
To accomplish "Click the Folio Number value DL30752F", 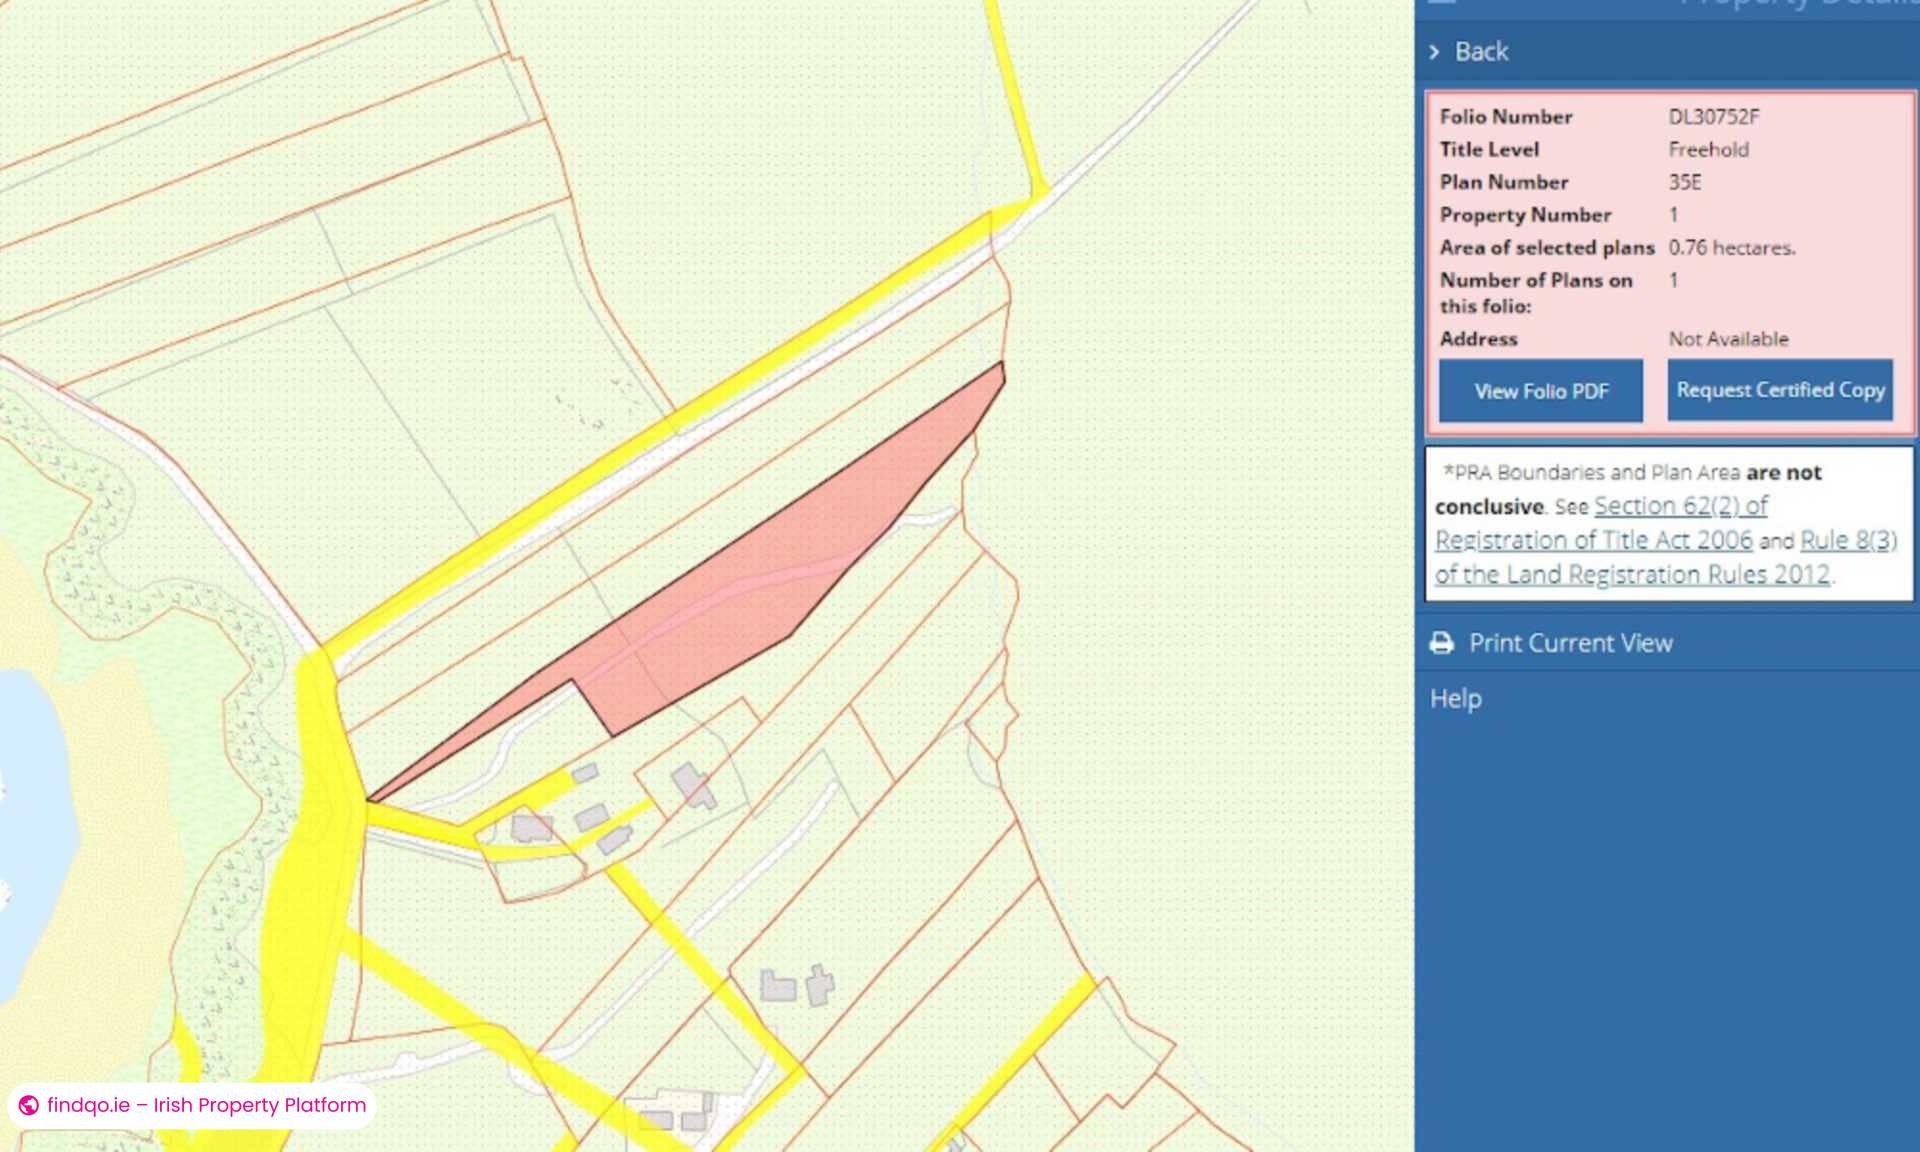I will point(1714,116).
